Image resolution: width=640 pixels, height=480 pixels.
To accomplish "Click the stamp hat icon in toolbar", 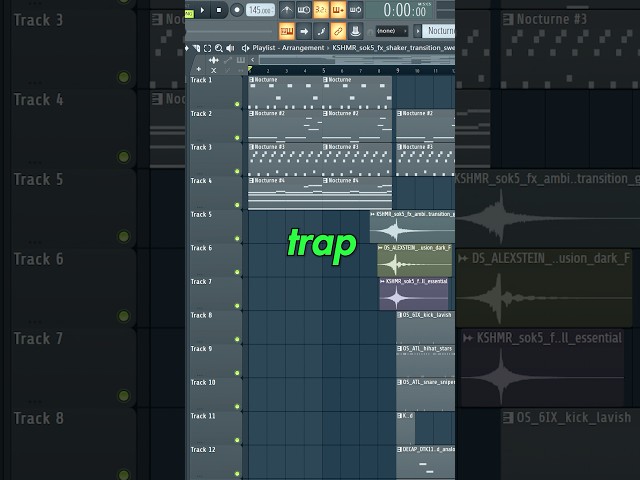I will click(355, 31).
